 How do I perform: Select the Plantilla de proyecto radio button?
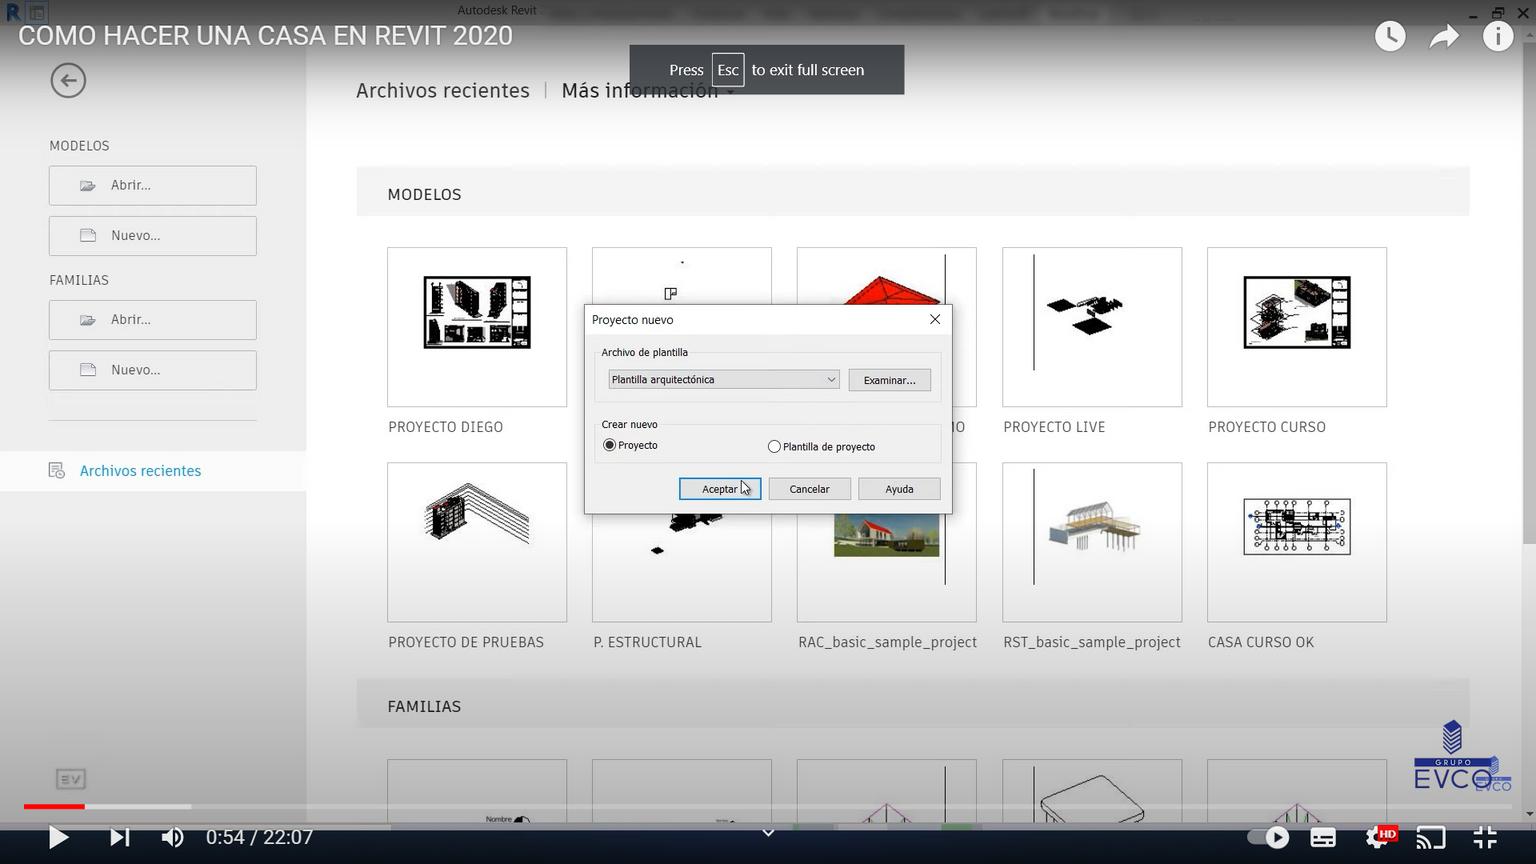click(774, 447)
